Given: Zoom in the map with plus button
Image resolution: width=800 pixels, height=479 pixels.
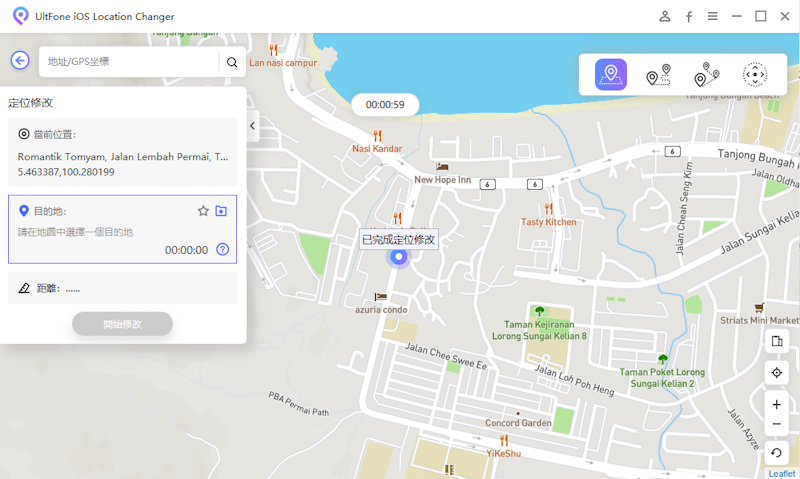Looking at the screenshot, I should pyautogui.click(x=777, y=405).
